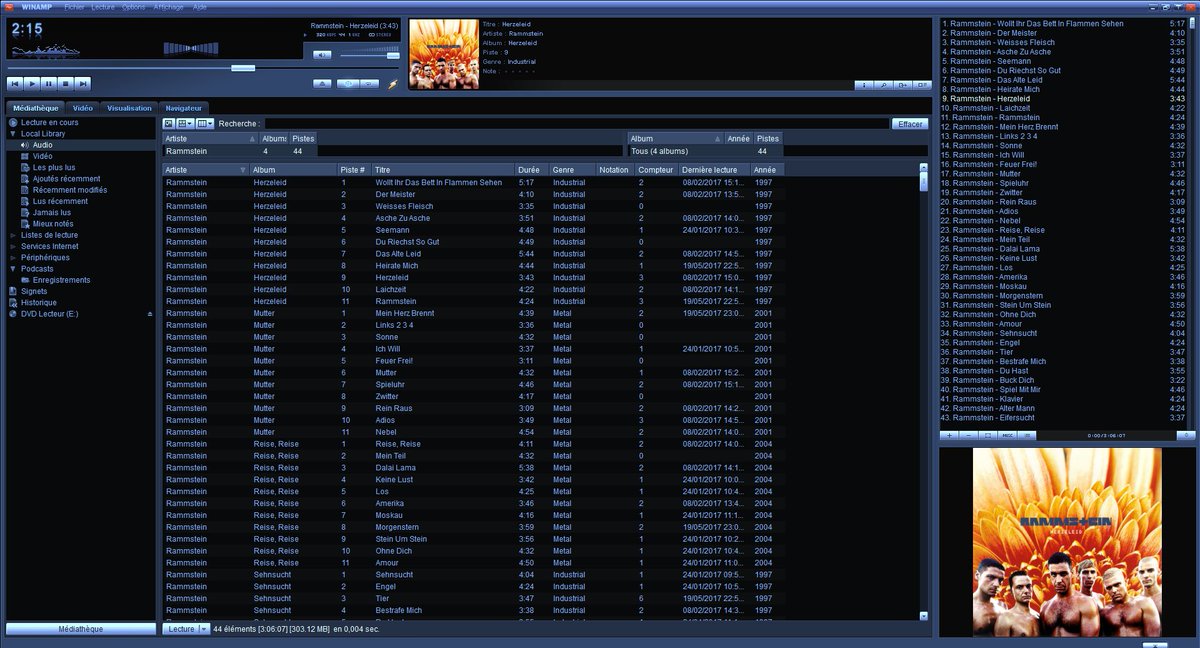Image resolution: width=1200 pixels, height=648 pixels.
Task: Open Mieux notés list
Action: (x=53, y=224)
